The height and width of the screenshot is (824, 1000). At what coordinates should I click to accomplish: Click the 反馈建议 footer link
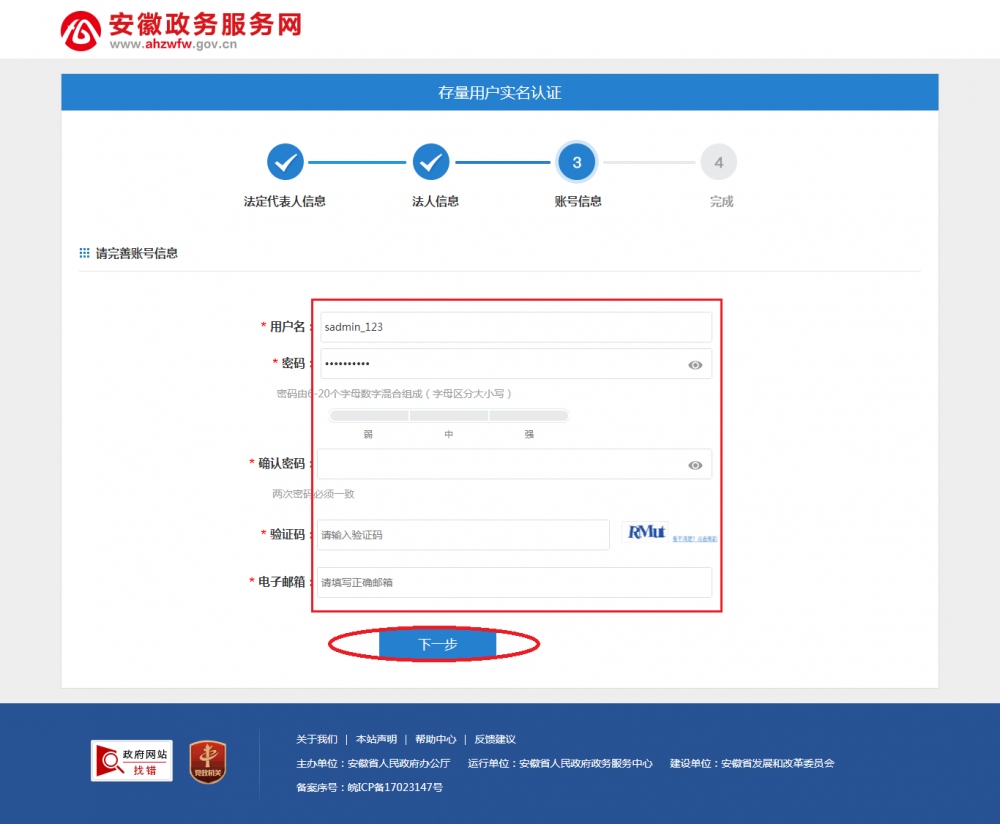click(x=496, y=739)
